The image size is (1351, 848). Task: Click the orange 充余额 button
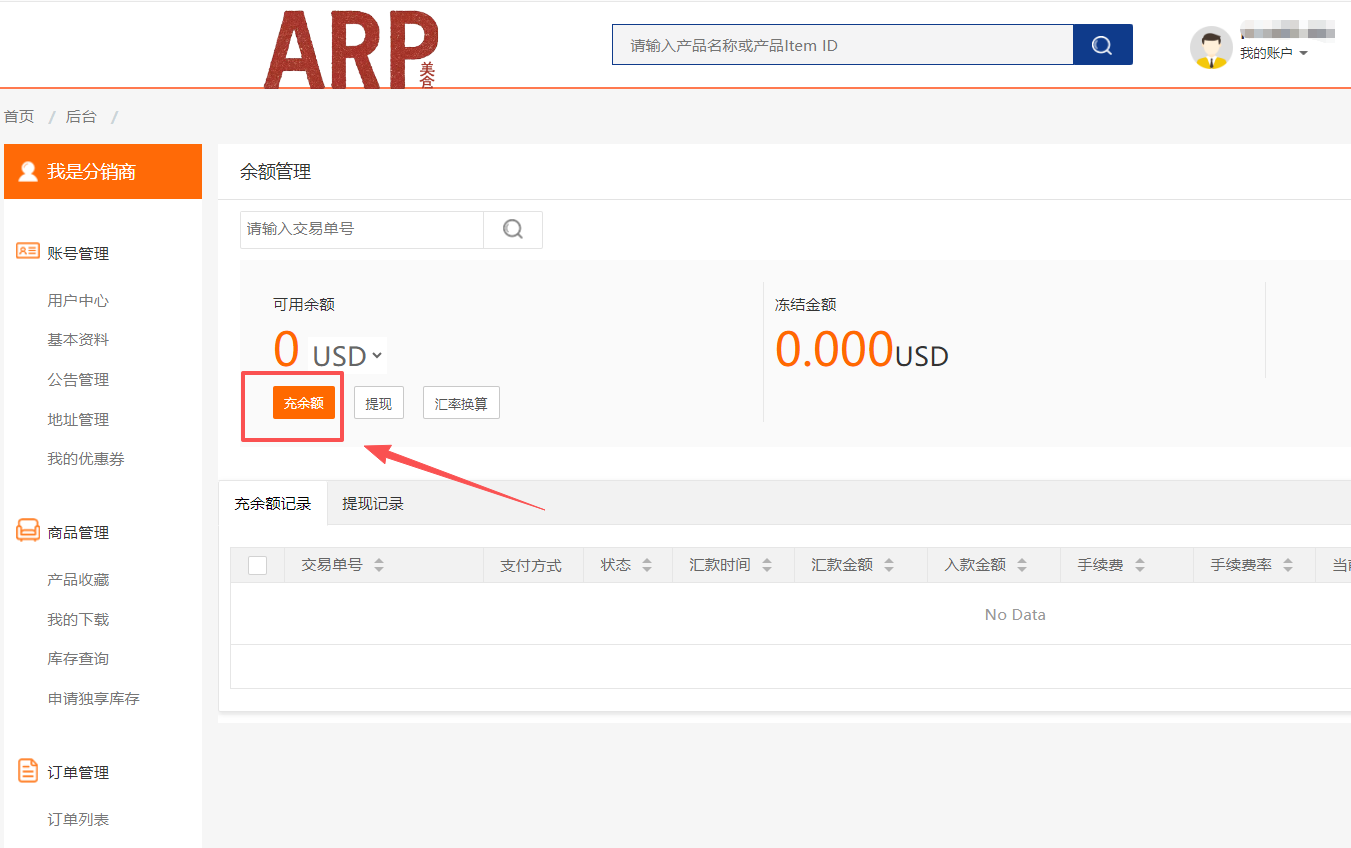304,403
